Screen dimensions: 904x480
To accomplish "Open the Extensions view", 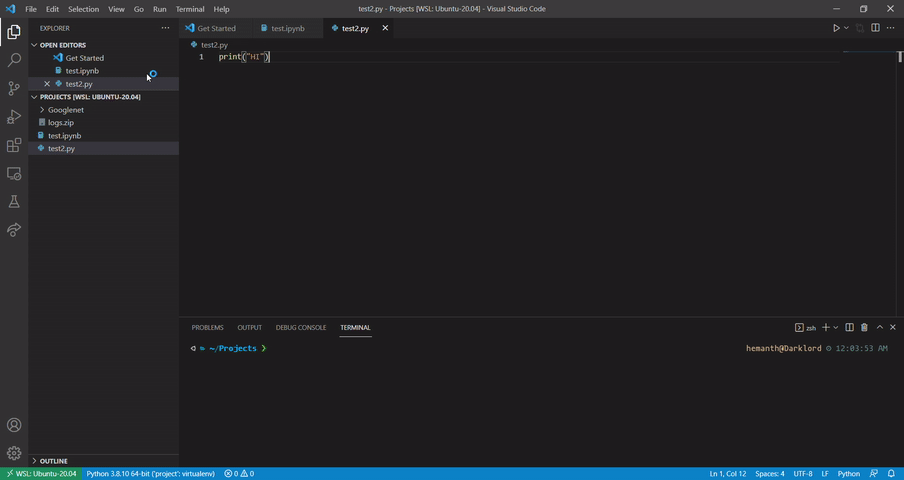I will pyautogui.click(x=14, y=145).
